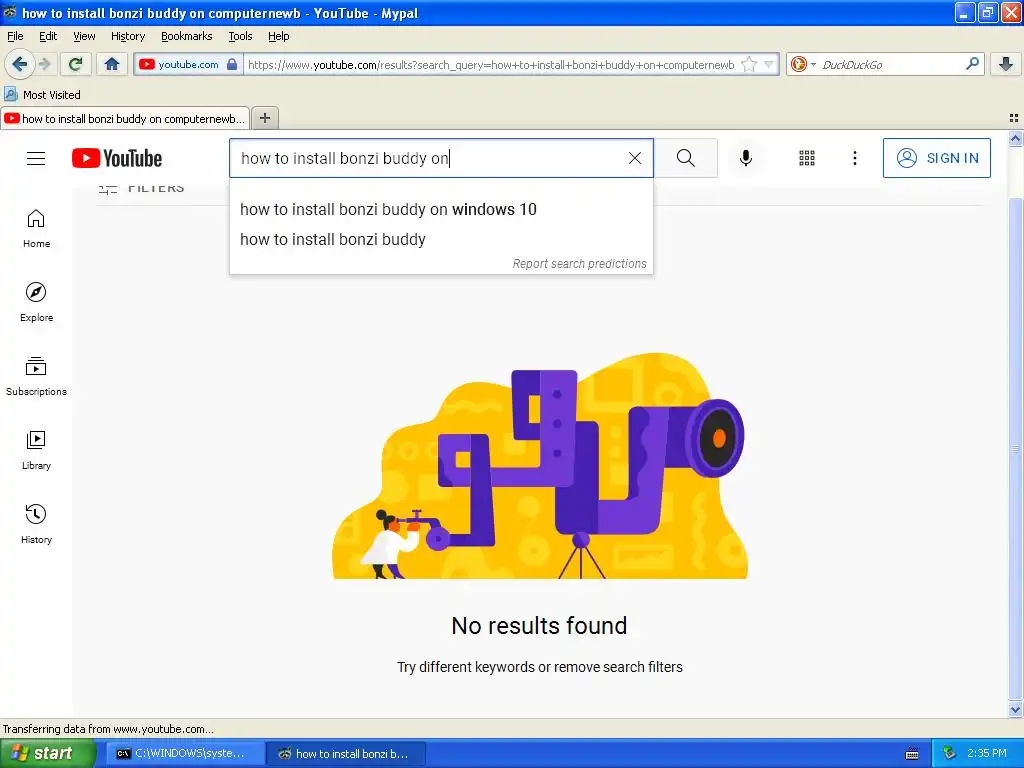1024x768 pixels.
Task: Select the 'how to install bonzi buddy' browser tab
Action: [x=125, y=118]
